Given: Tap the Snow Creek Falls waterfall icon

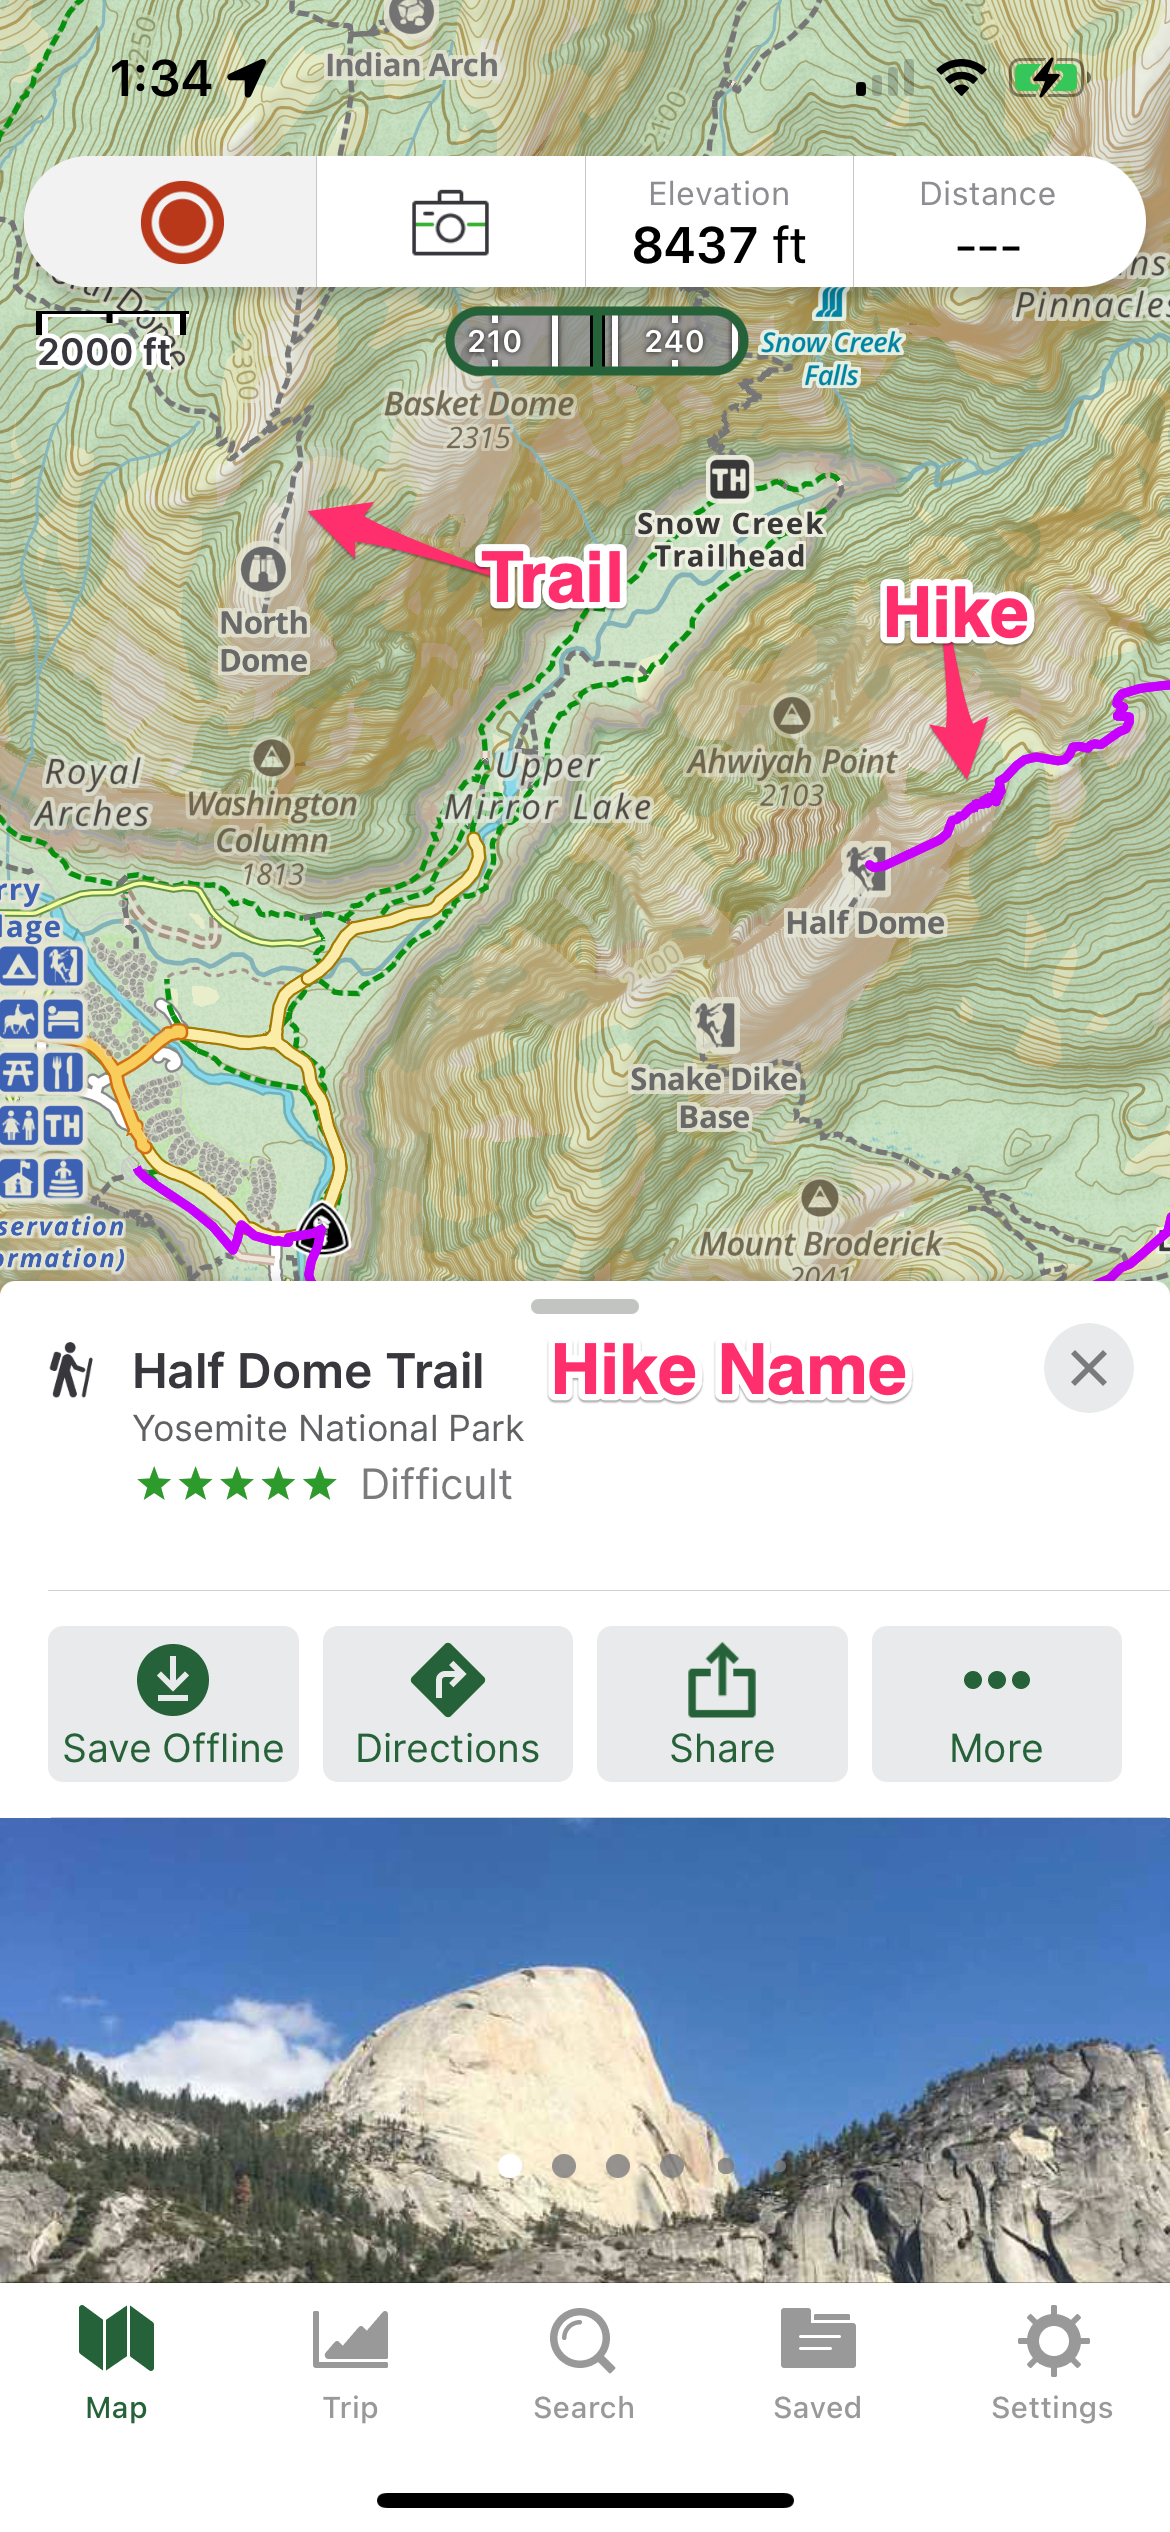Looking at the screenshot, I should [x=830, y=302].
